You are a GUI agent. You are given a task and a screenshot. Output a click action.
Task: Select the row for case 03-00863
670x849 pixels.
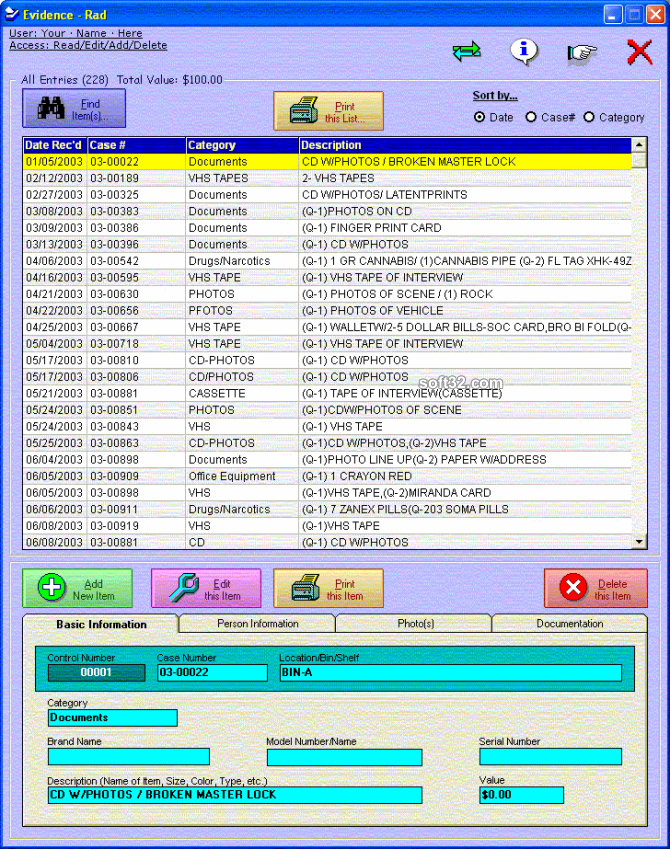click(328, 443)
